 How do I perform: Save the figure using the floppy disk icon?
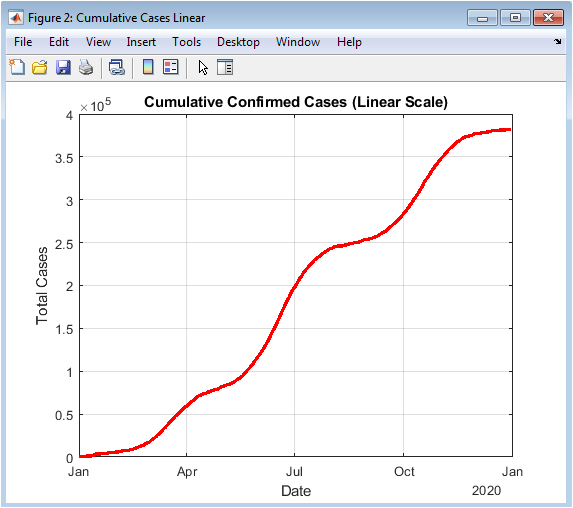pyautogui.click(x=63, y=68)
